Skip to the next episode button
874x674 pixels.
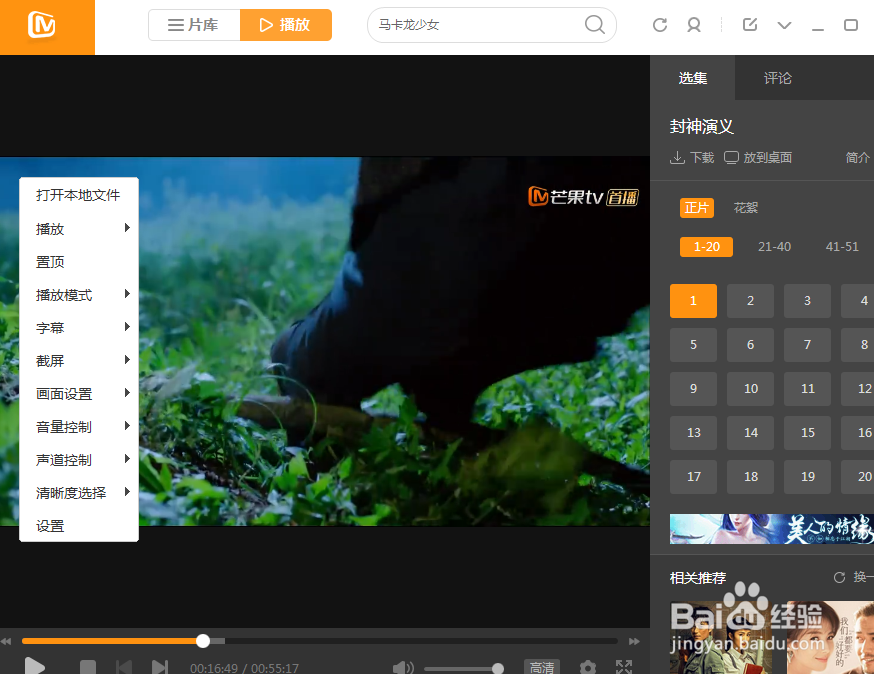click(x=160, y=667)
